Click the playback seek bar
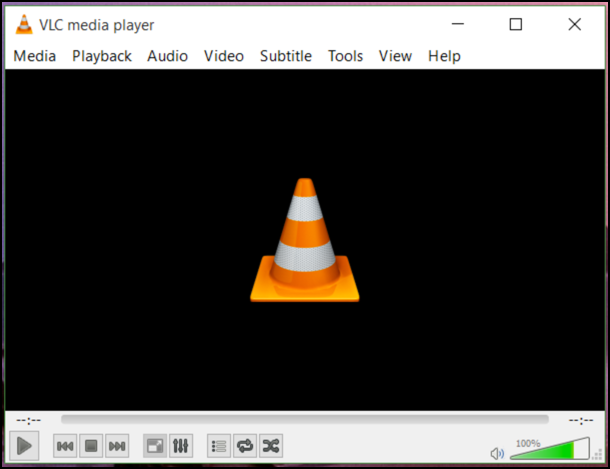Image resolution: width=610 pixels, height=469 pixels. tap(305, 420)
